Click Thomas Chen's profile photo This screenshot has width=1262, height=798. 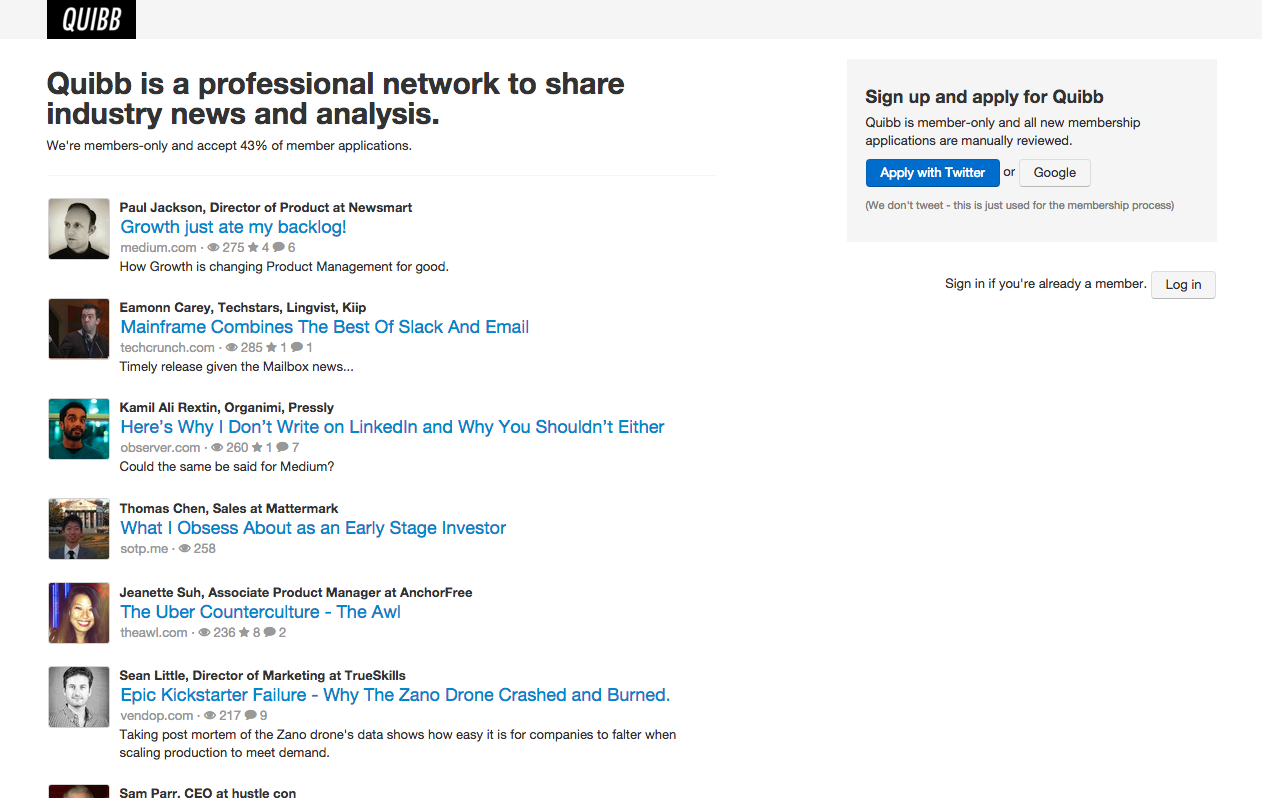click(x=79, y=529)
